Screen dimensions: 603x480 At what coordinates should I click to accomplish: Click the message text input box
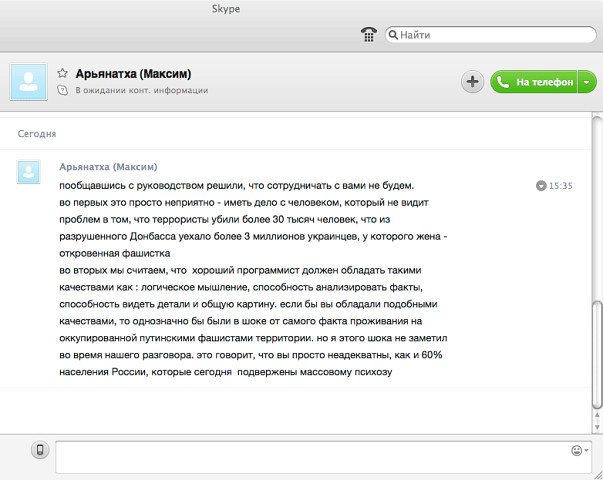coord(310,455)
